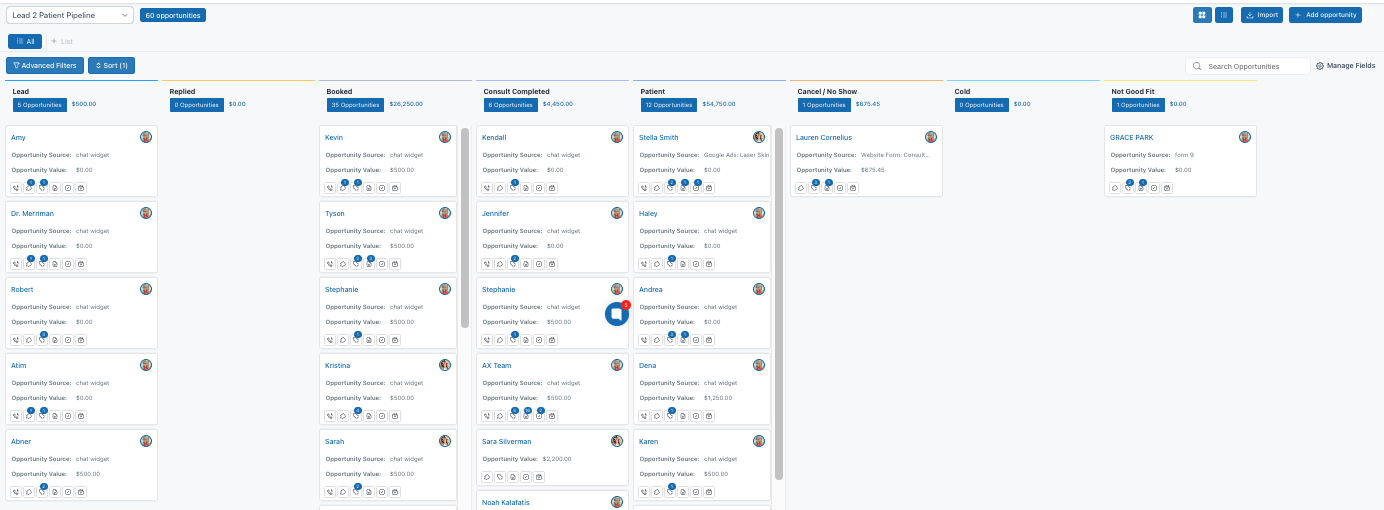The height and width of the screenshot is (510, 1384).
Task: Click the tags icon on Amy's card
Action: (42, 188)
